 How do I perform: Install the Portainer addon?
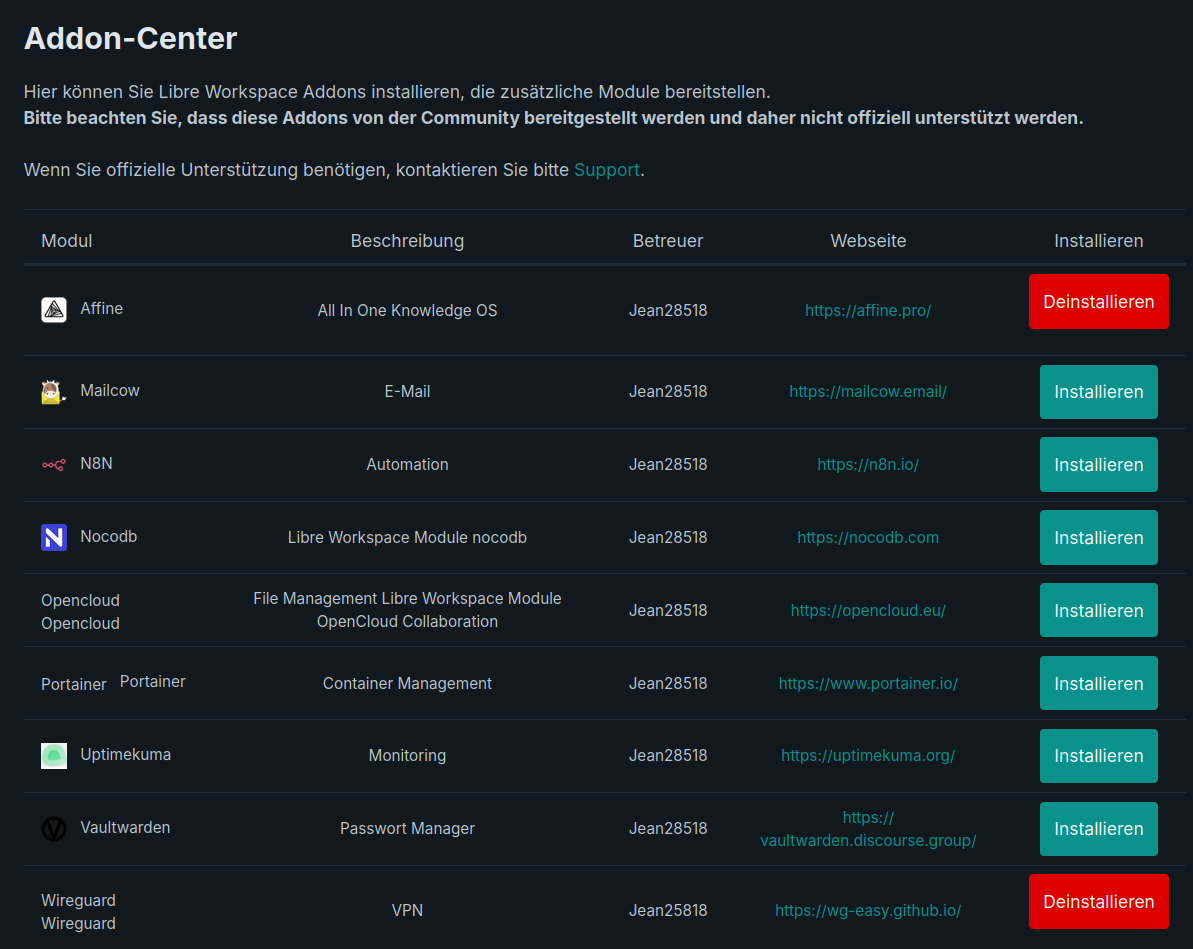[1098, 684]
